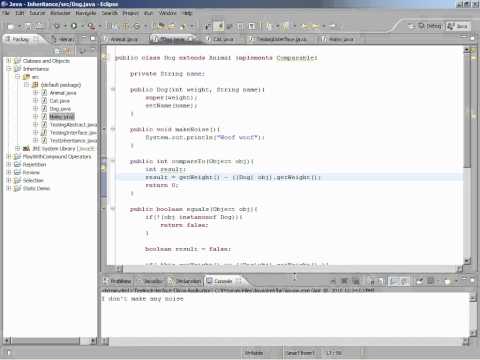Open the Run menu
This screenshot has height=360, width=480.
coord(148,13)
